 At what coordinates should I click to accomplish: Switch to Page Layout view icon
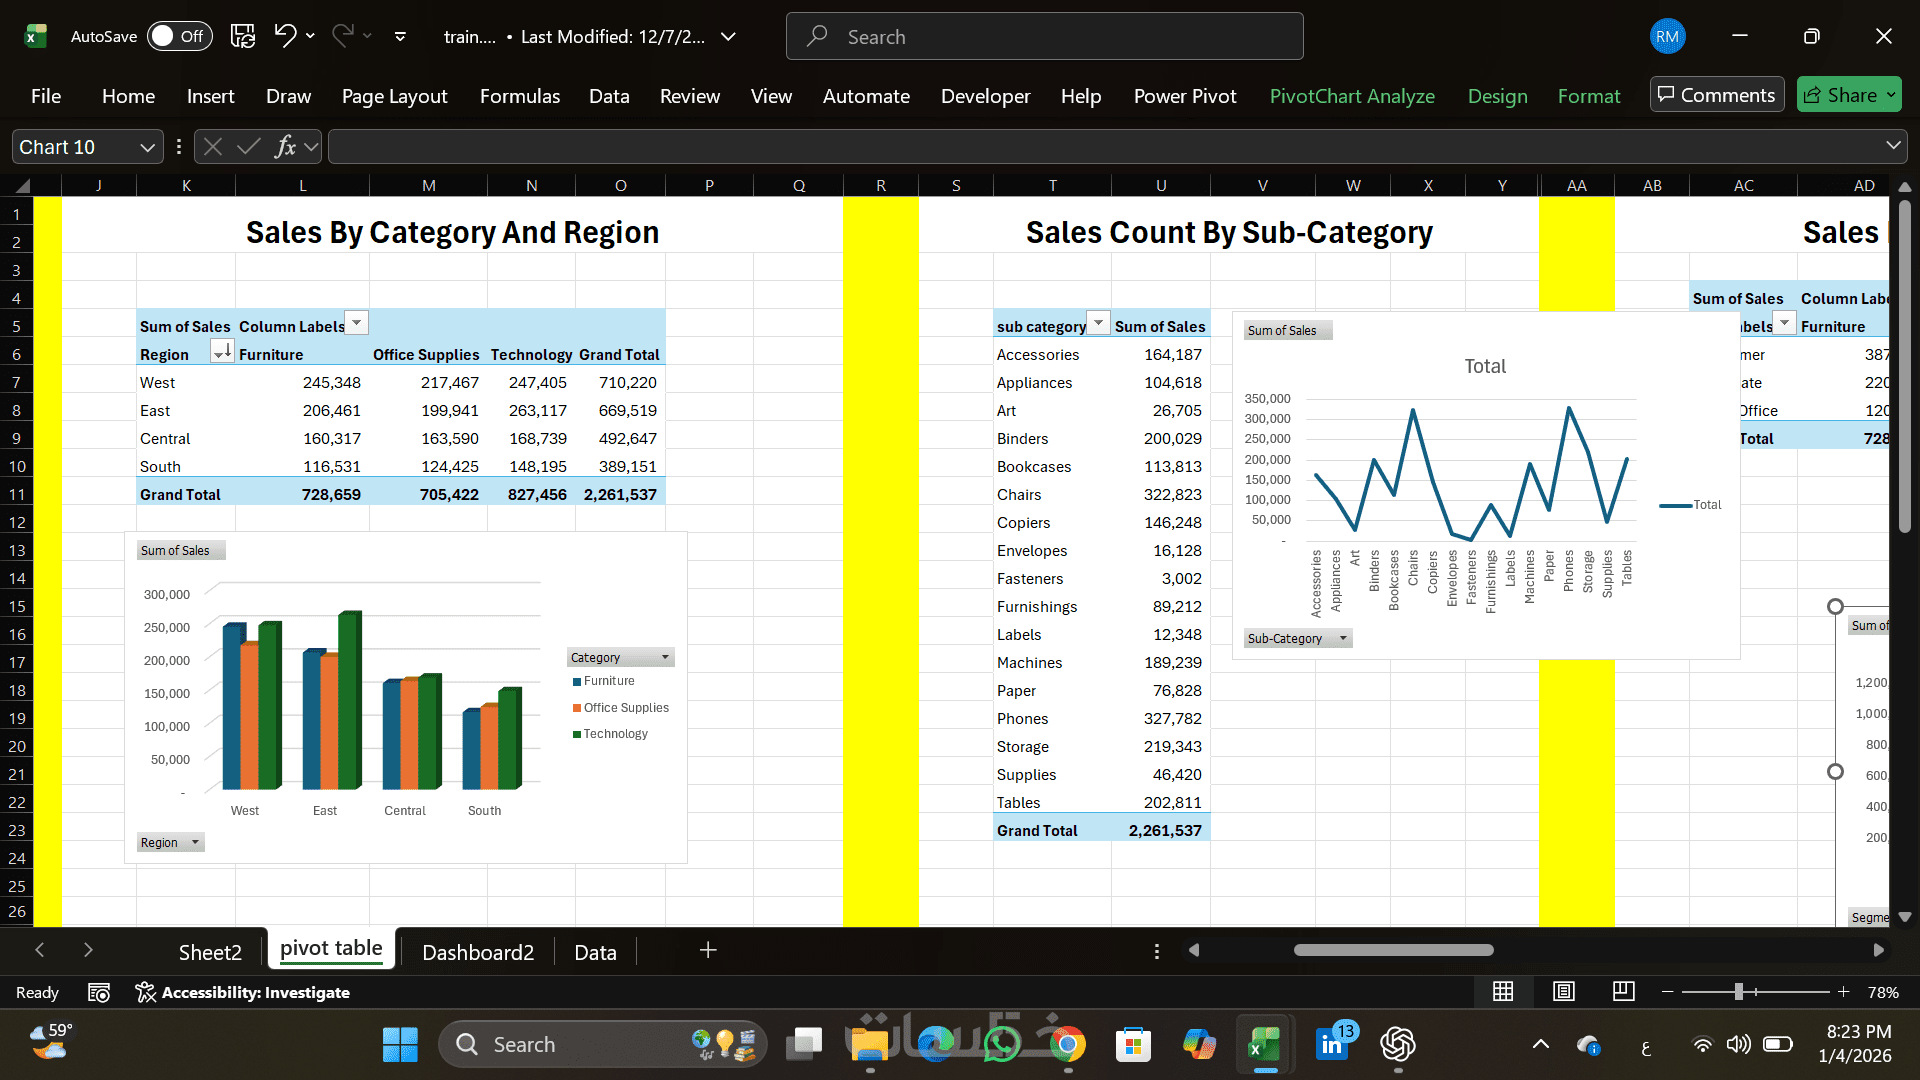[1563, 991]
